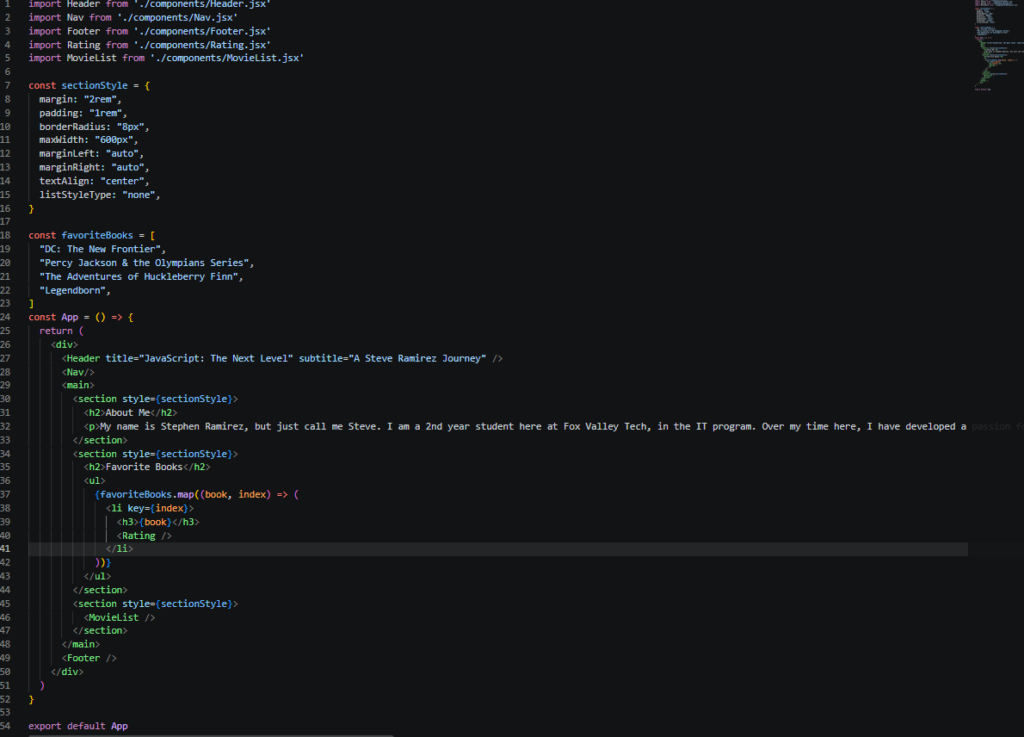1024x737 pixels.
Task: Click the "Legendborn" string
Action: tap(72, 290)
